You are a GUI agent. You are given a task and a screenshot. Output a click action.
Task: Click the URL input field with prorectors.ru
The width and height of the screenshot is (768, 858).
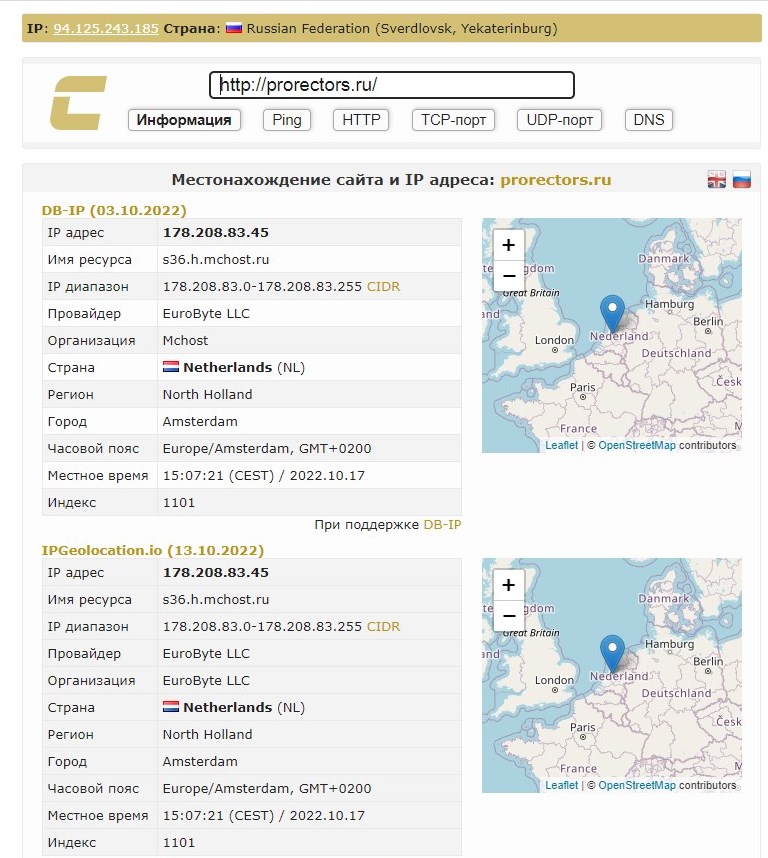click(391, 86)
